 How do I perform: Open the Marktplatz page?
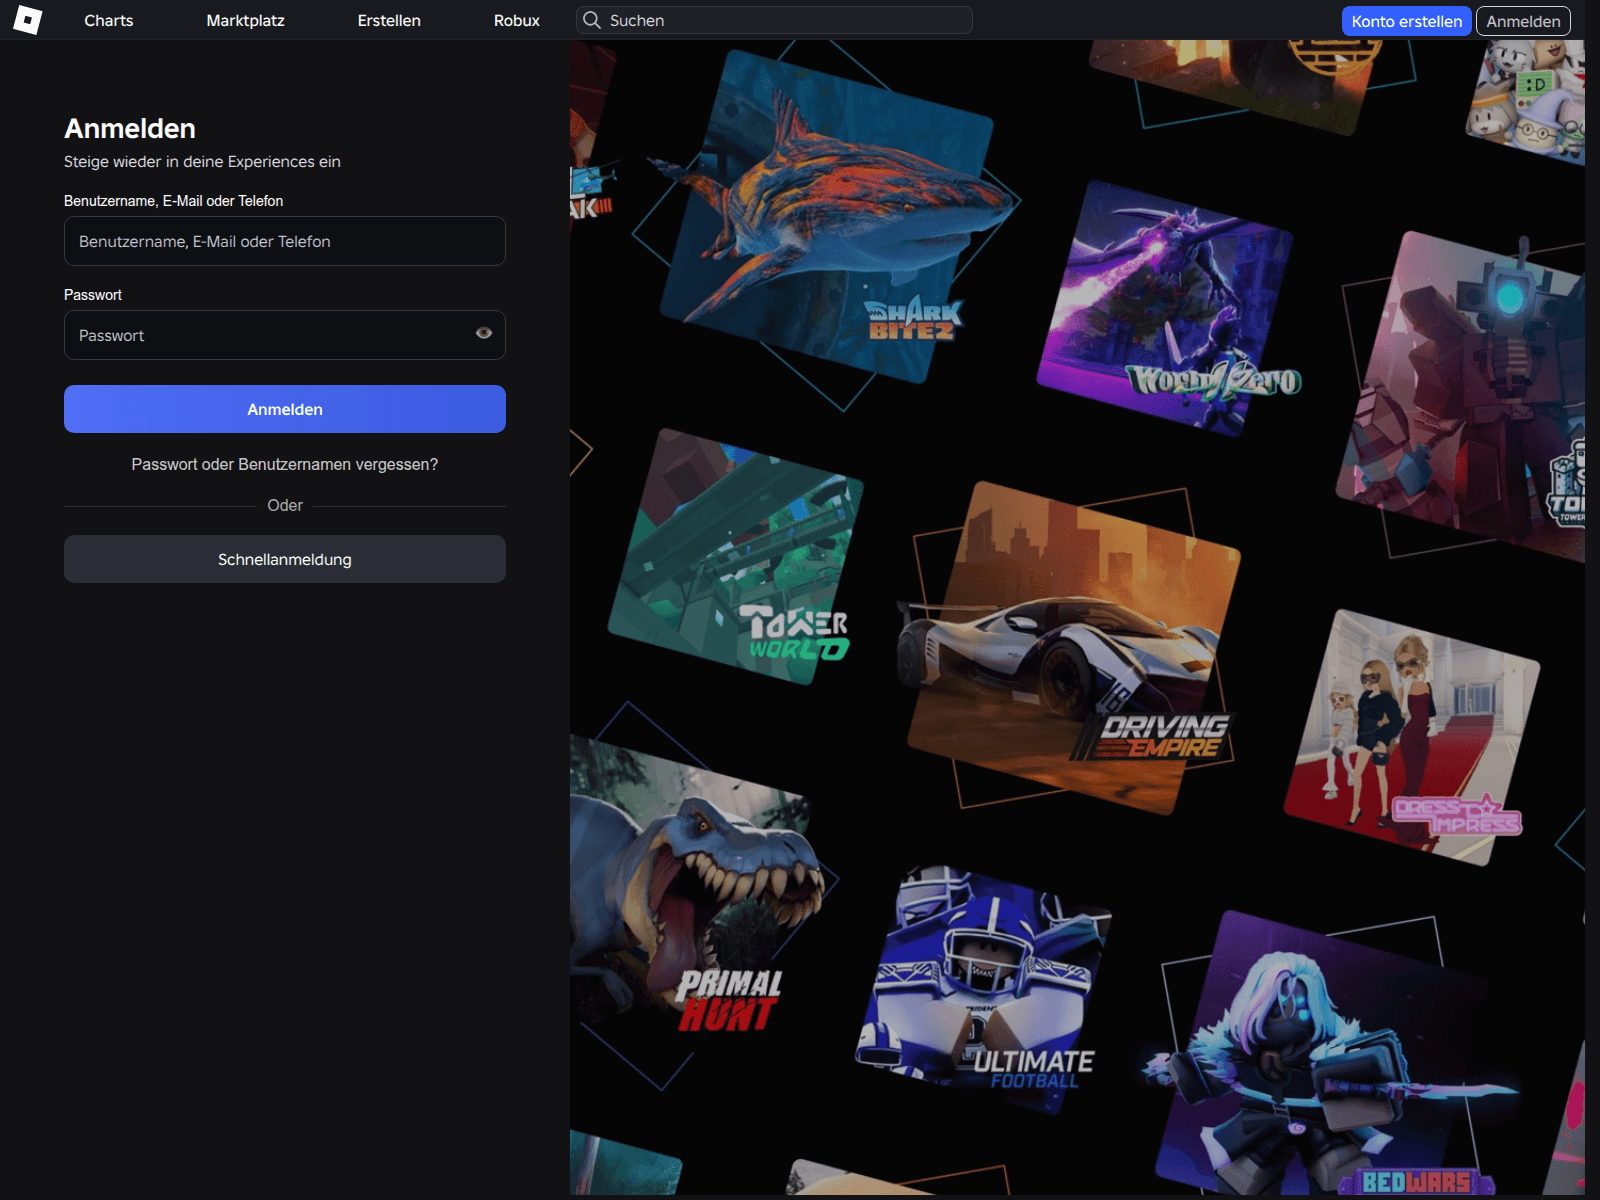245,20
